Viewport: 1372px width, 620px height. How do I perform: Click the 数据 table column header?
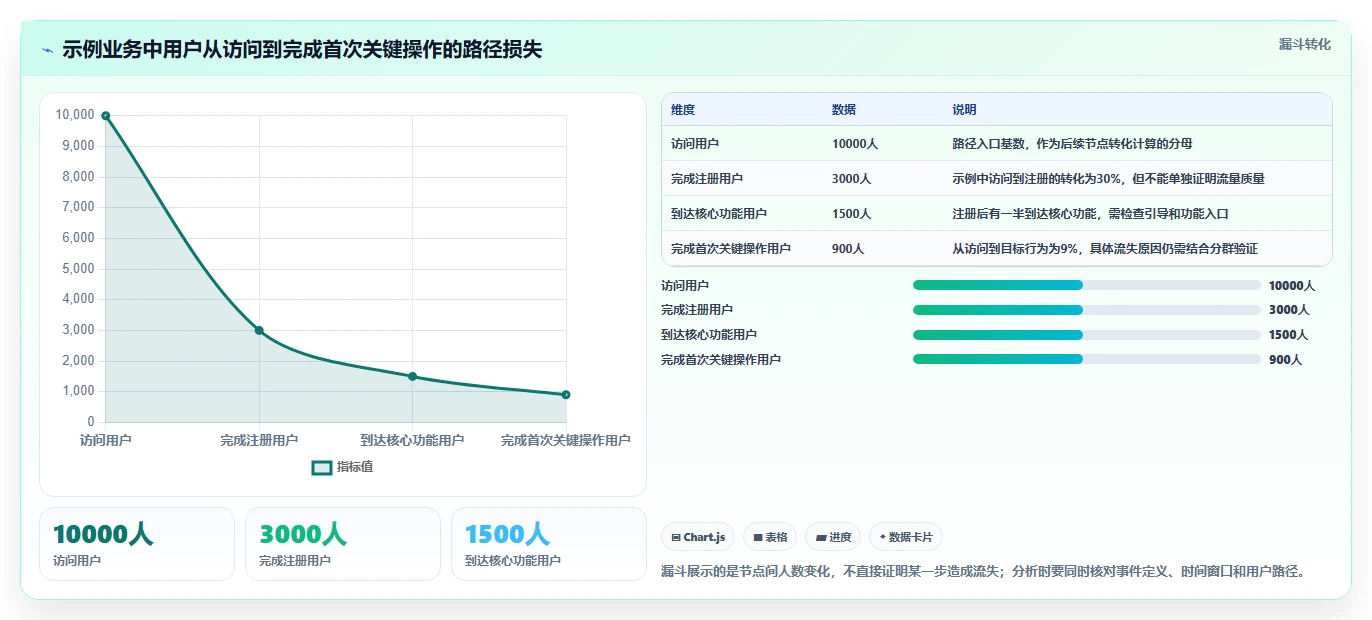(844, 110)
